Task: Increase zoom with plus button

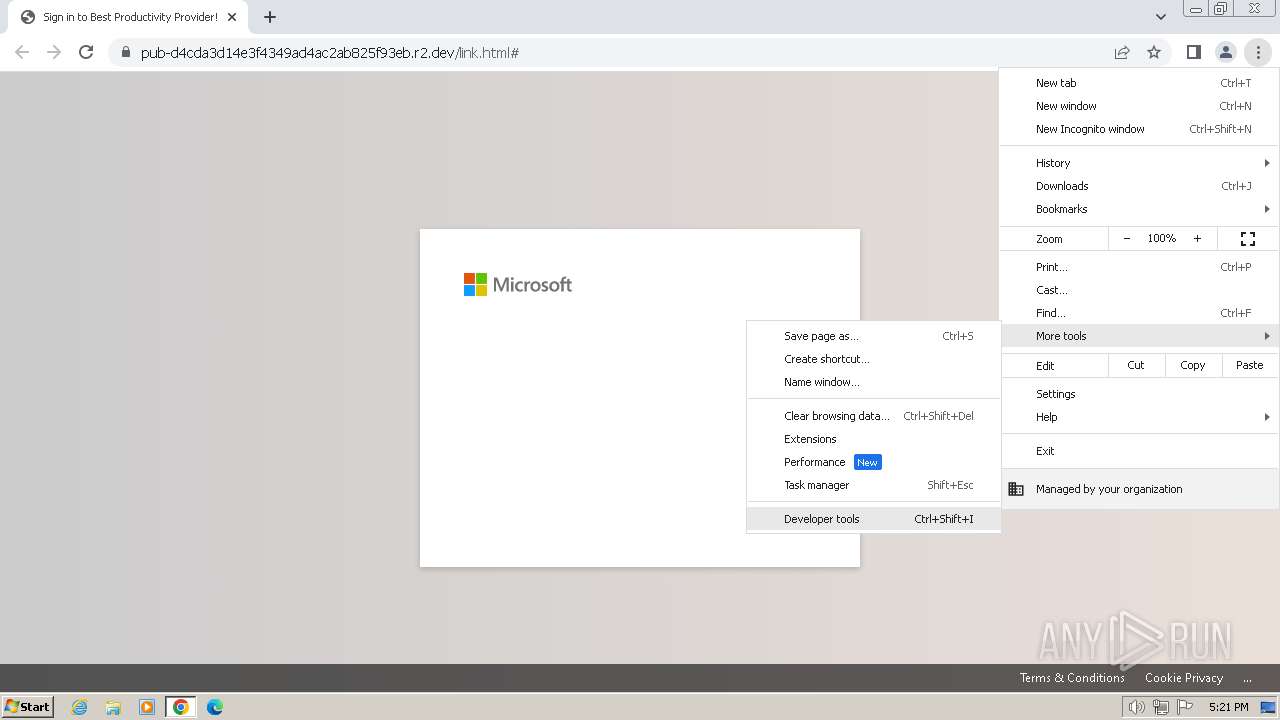Action: 1197,238
